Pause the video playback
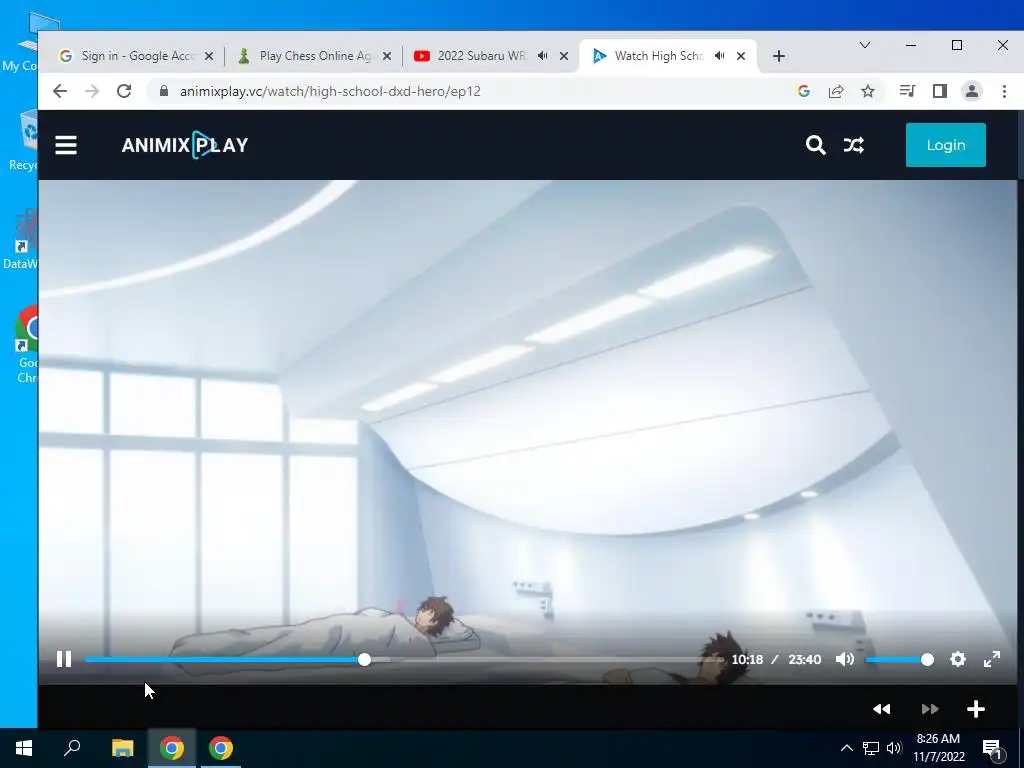 64,660
